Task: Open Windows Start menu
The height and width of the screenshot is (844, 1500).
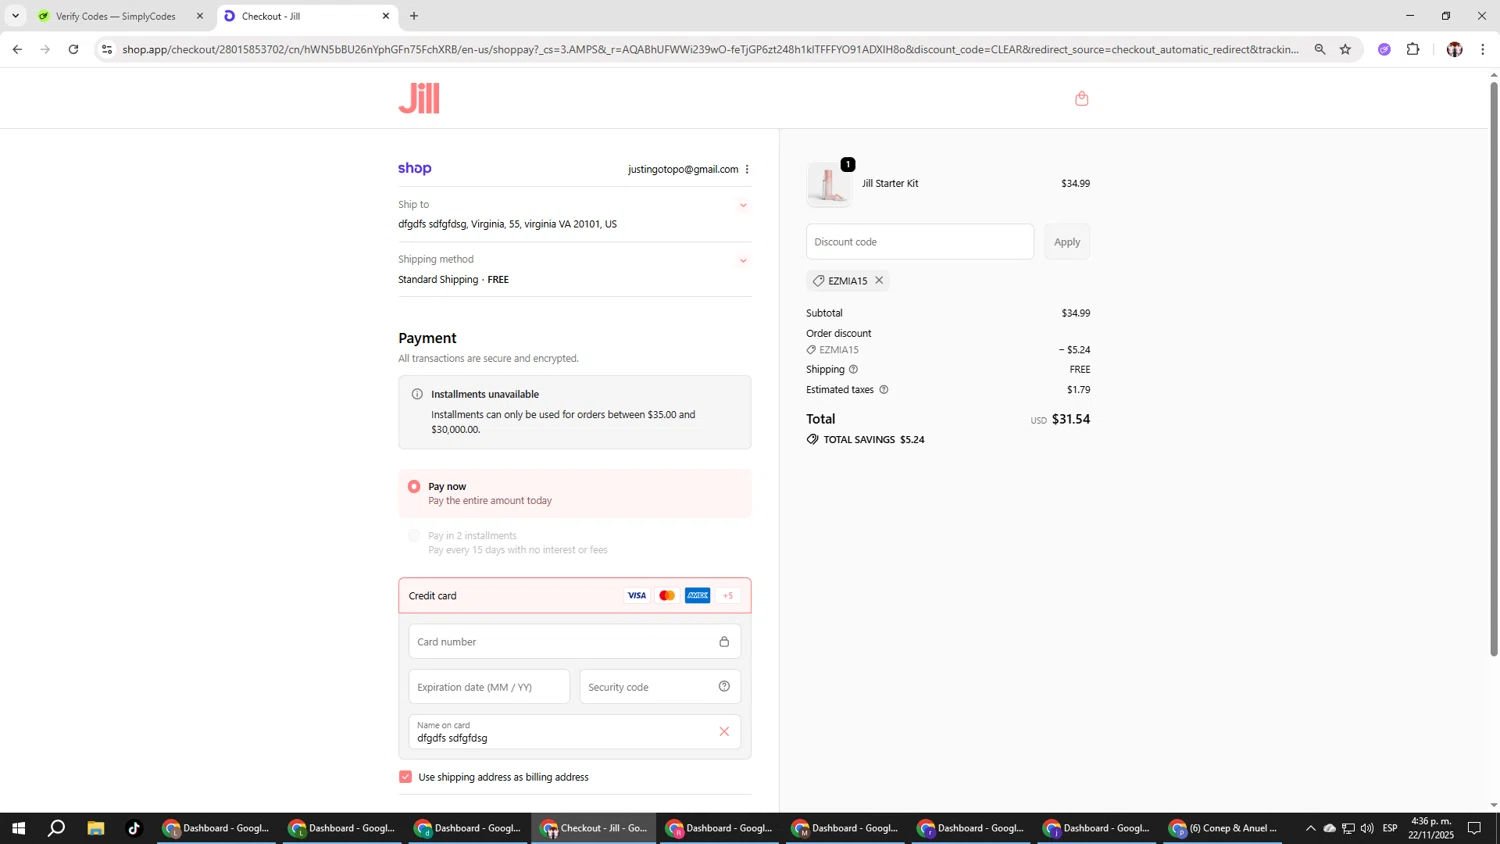Action: (x=18, y=828)
